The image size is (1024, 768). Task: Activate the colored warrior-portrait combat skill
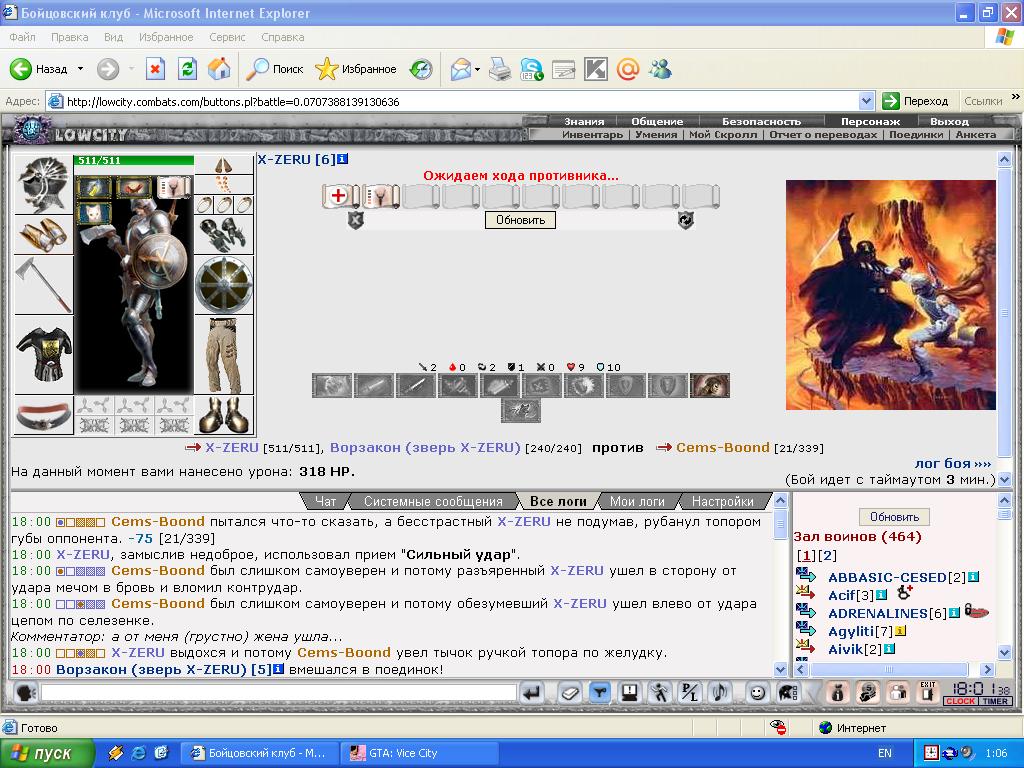(710, 386)
